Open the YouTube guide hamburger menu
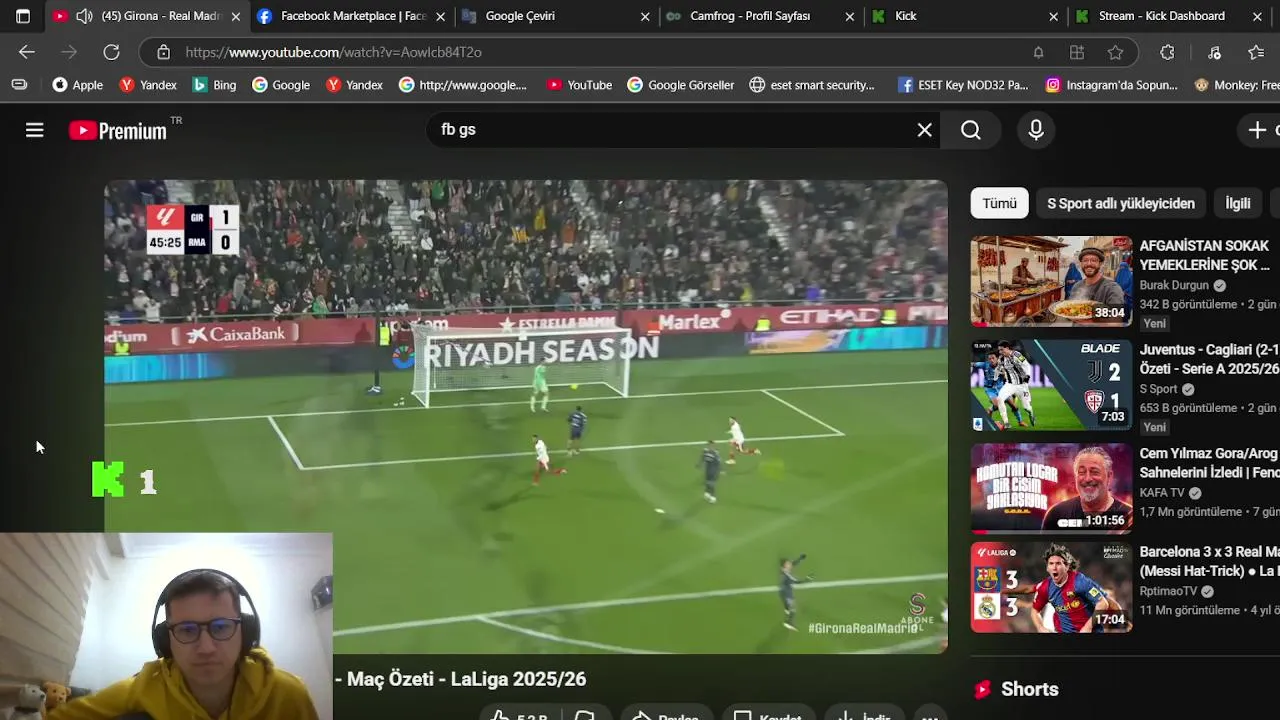The height and width of the screenshot is (720, 1280). point(35,130)
